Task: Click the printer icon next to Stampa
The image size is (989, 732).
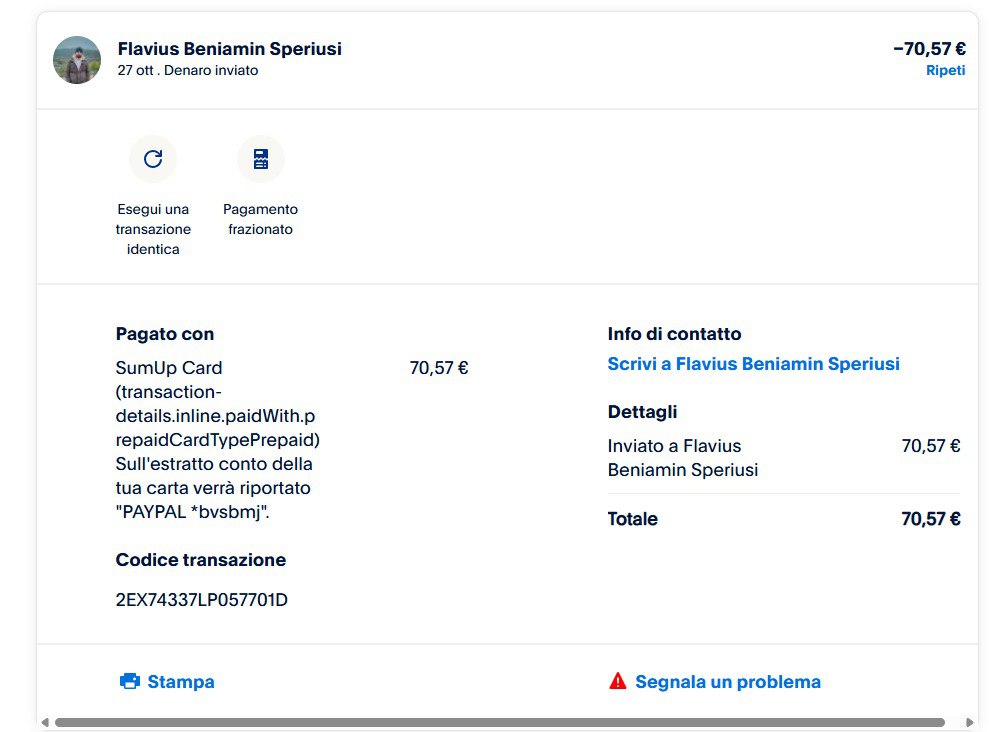Action: [x=130, y=682]
